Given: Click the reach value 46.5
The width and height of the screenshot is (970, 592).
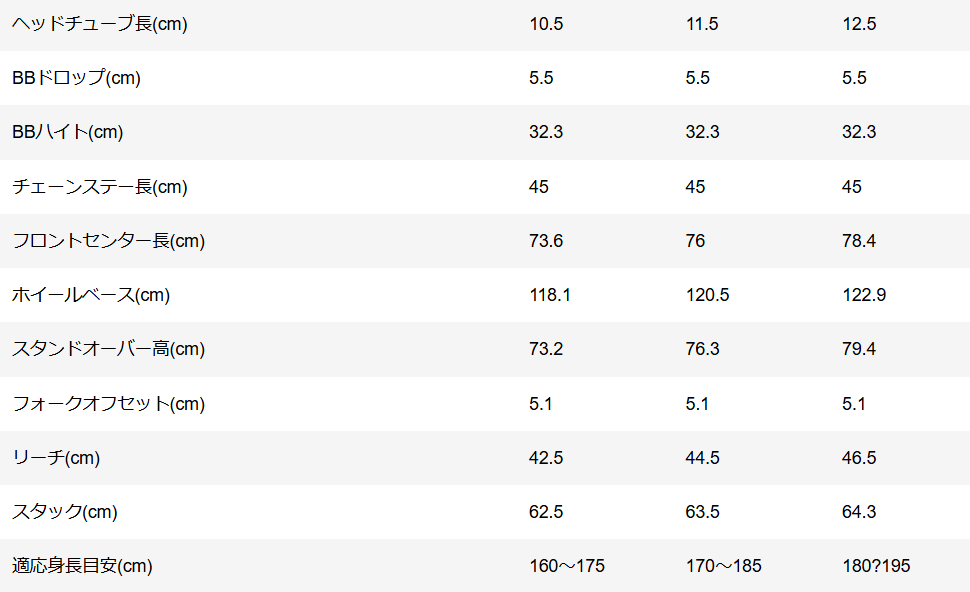Looking at the screenshot, I should 859,458.
